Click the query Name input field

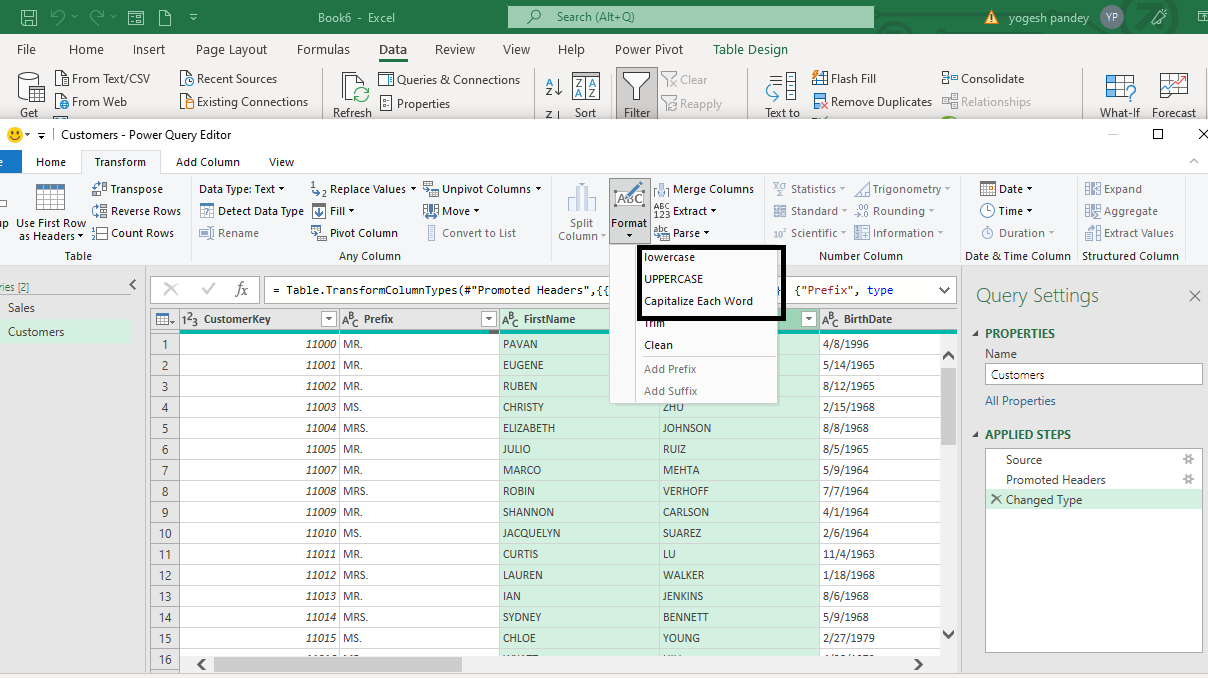[1093, 374]
